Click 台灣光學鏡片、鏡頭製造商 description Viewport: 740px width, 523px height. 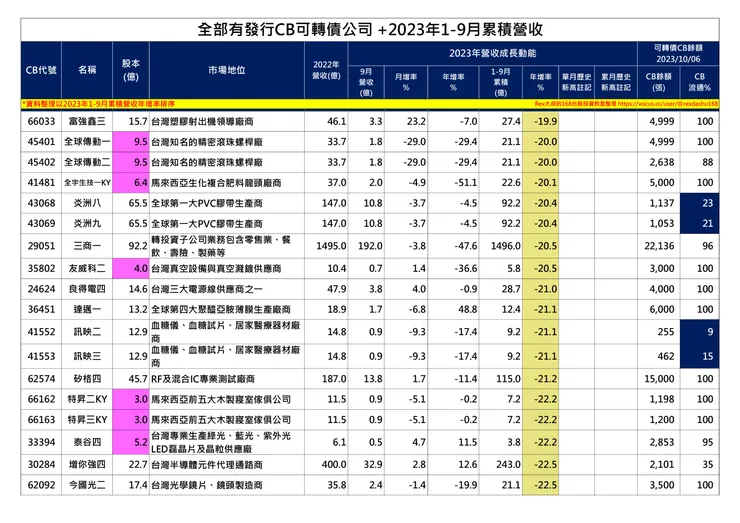[207, 485]
